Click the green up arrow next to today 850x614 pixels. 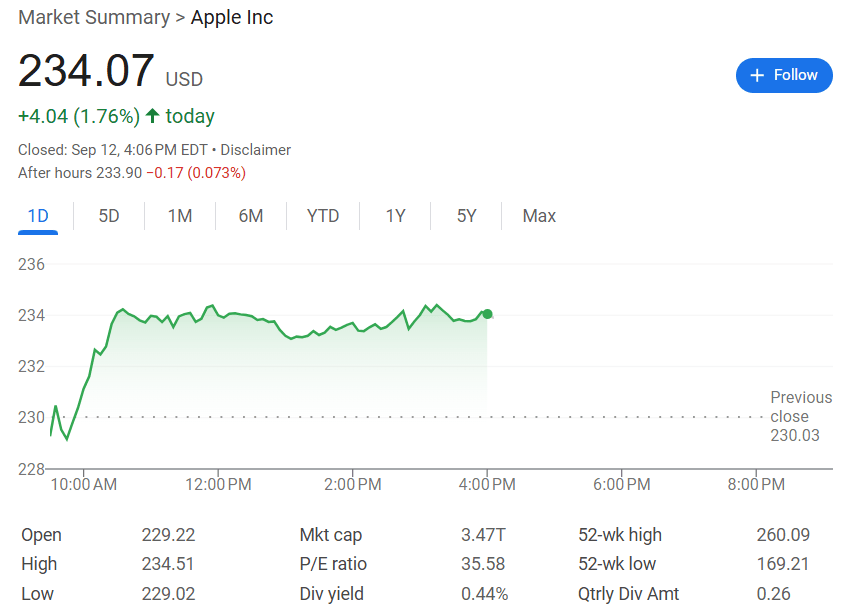[x=152, y=116]
